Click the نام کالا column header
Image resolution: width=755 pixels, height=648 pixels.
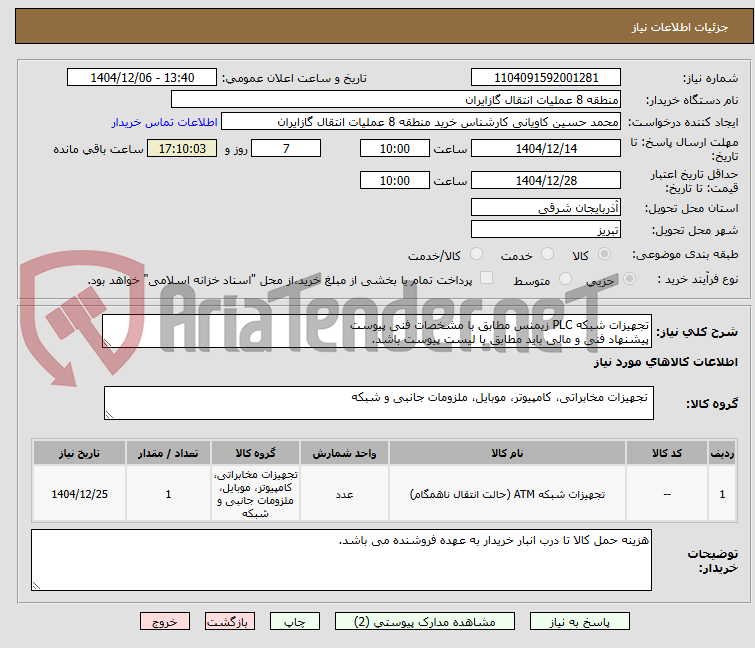[507, 453]
